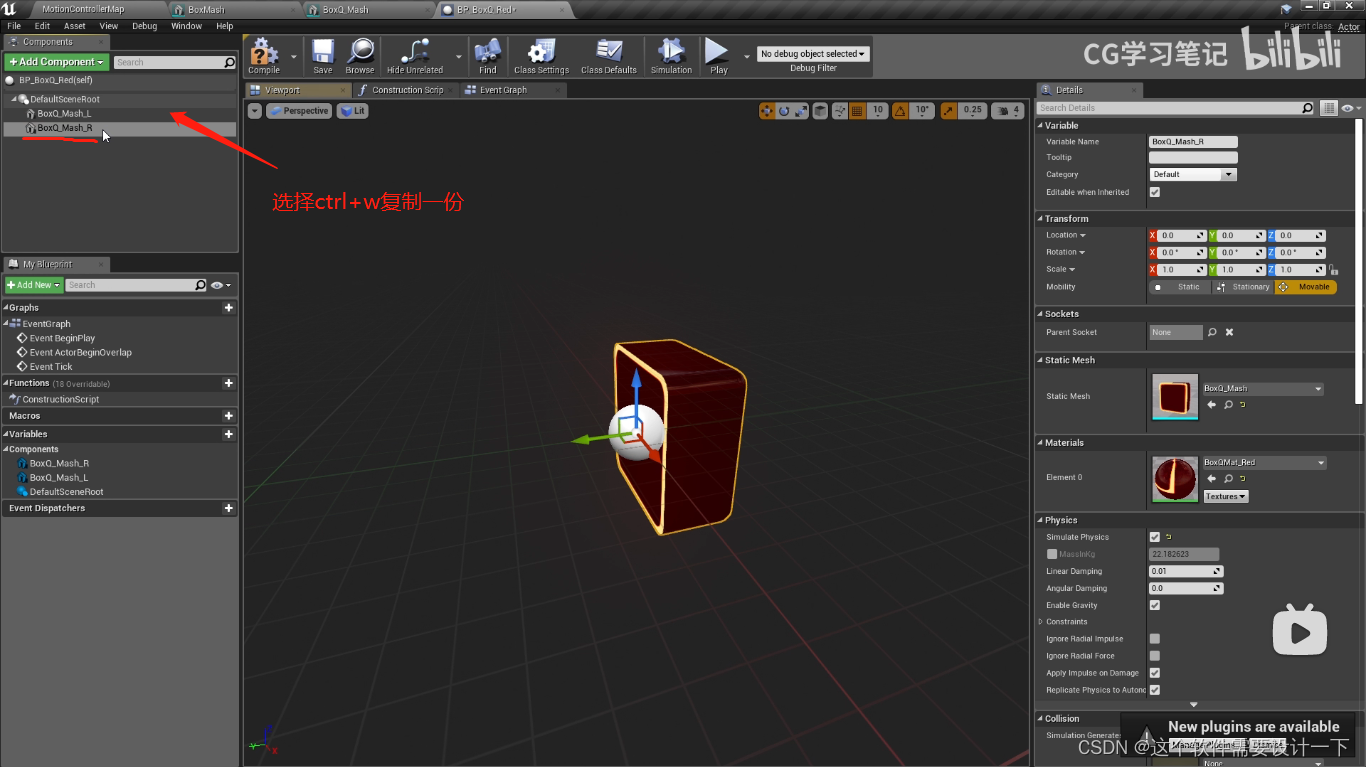Open Lit view mode menu
This screenshot has height=767, width=1366.
(353, 111)
